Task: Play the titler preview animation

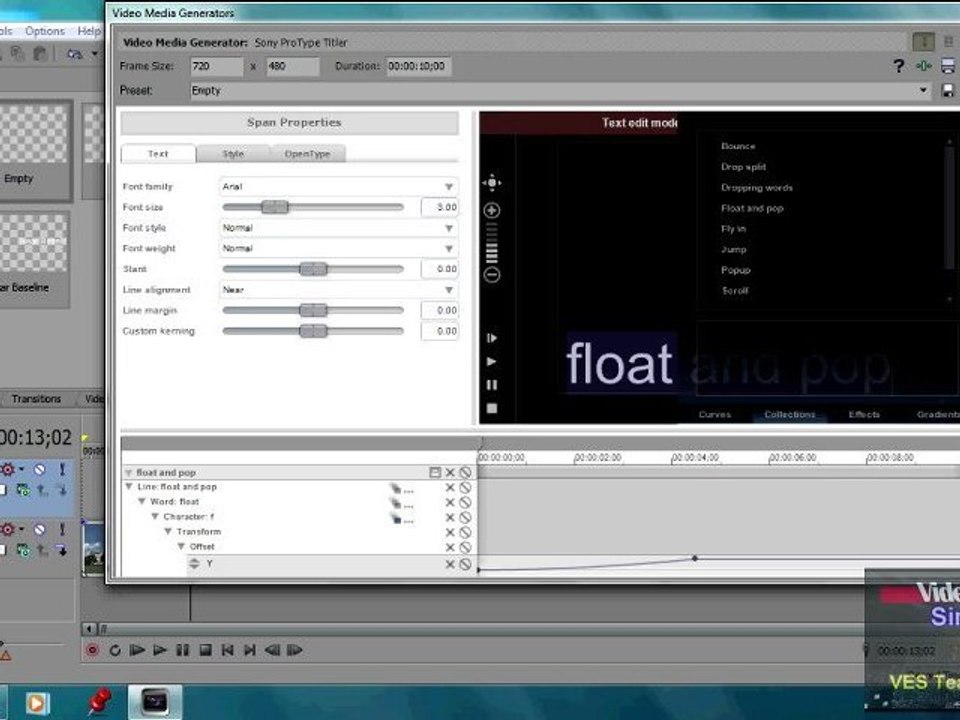Action: click(x=492, y=361)
